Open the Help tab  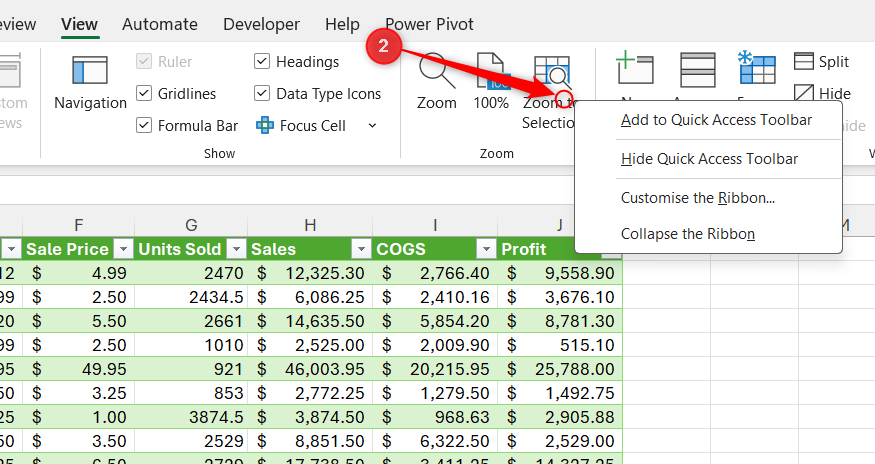pos(342,25)
